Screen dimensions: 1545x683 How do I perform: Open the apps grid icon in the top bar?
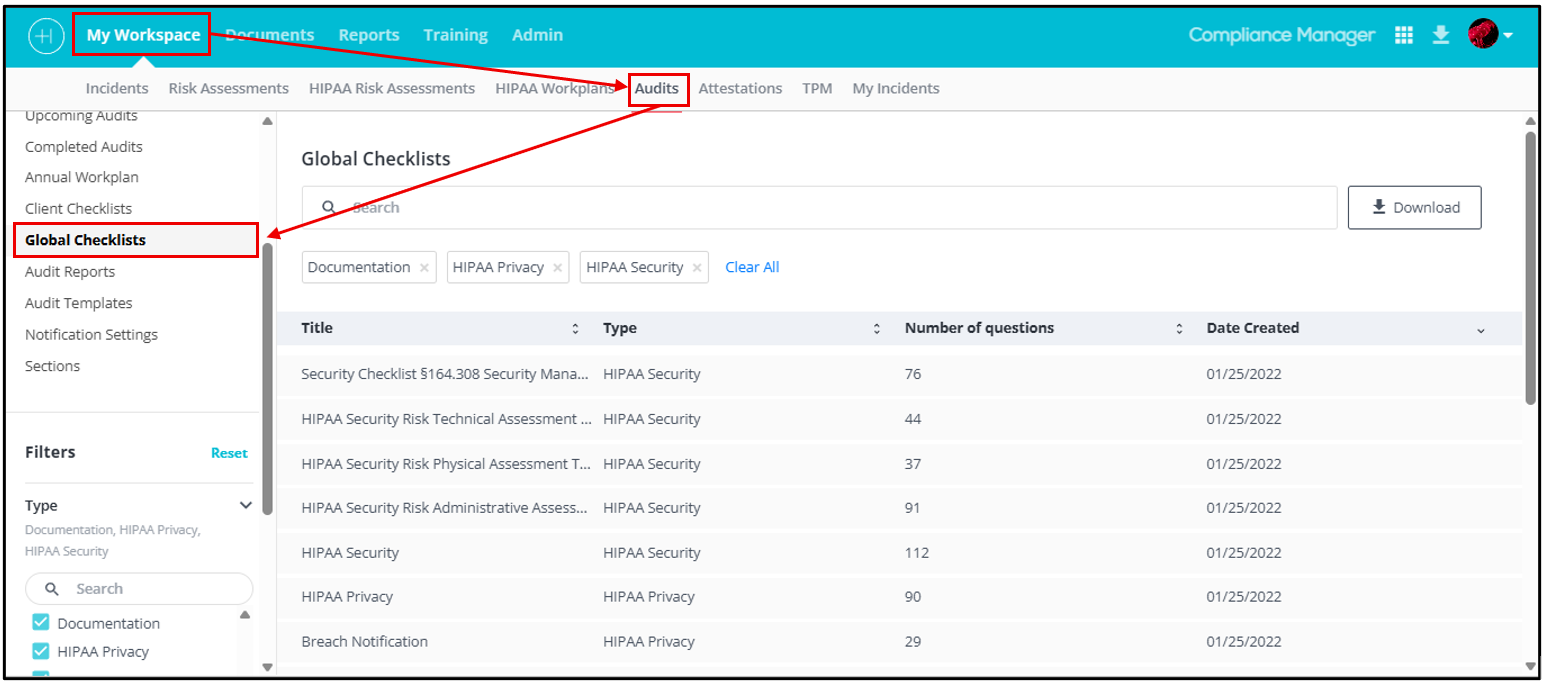click(x=1404, y=34)
